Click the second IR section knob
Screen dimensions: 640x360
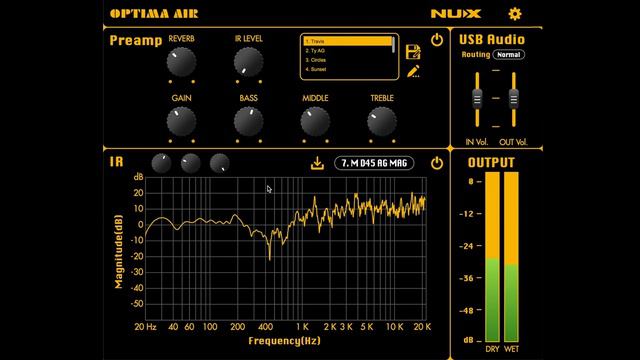point(190,163)
